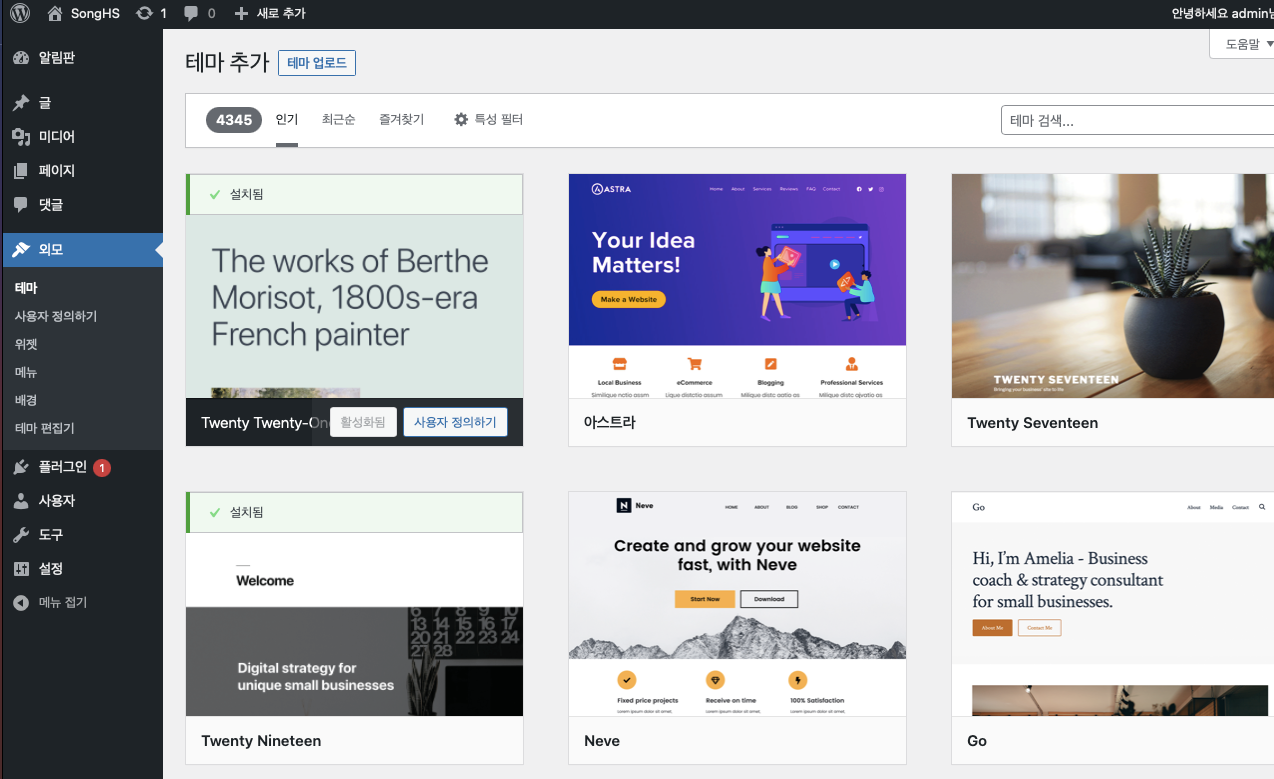Screen dimensions: 1274x779
Task: Click the disabled 활성화됨 button
Action: pos(364,422)
